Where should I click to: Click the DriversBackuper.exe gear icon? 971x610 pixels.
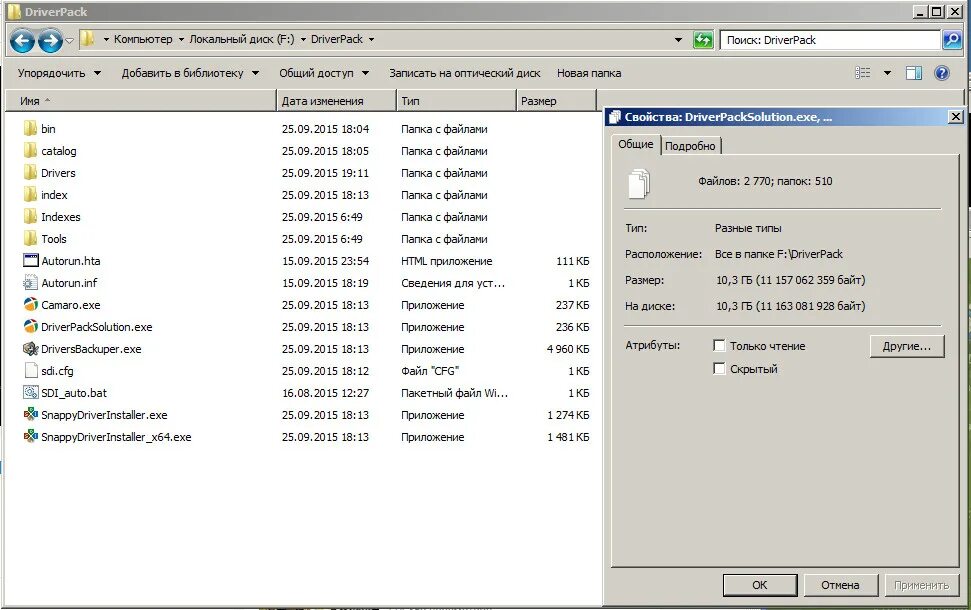pos(30,349)
